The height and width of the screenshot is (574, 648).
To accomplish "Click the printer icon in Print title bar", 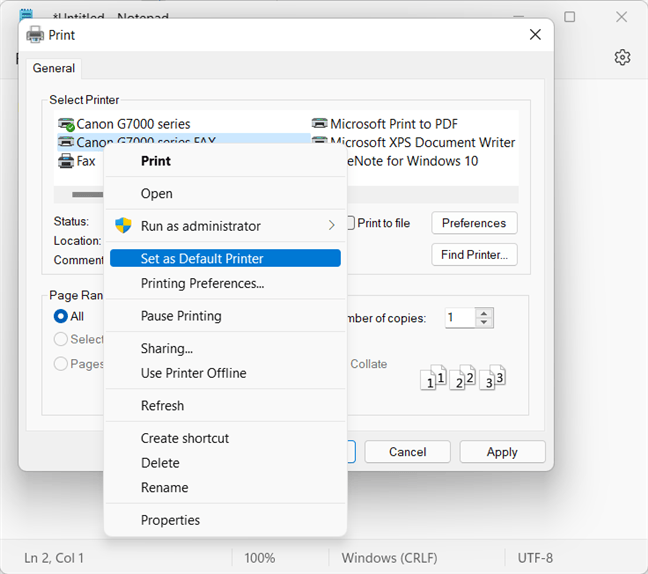I will tap(35, 35).
